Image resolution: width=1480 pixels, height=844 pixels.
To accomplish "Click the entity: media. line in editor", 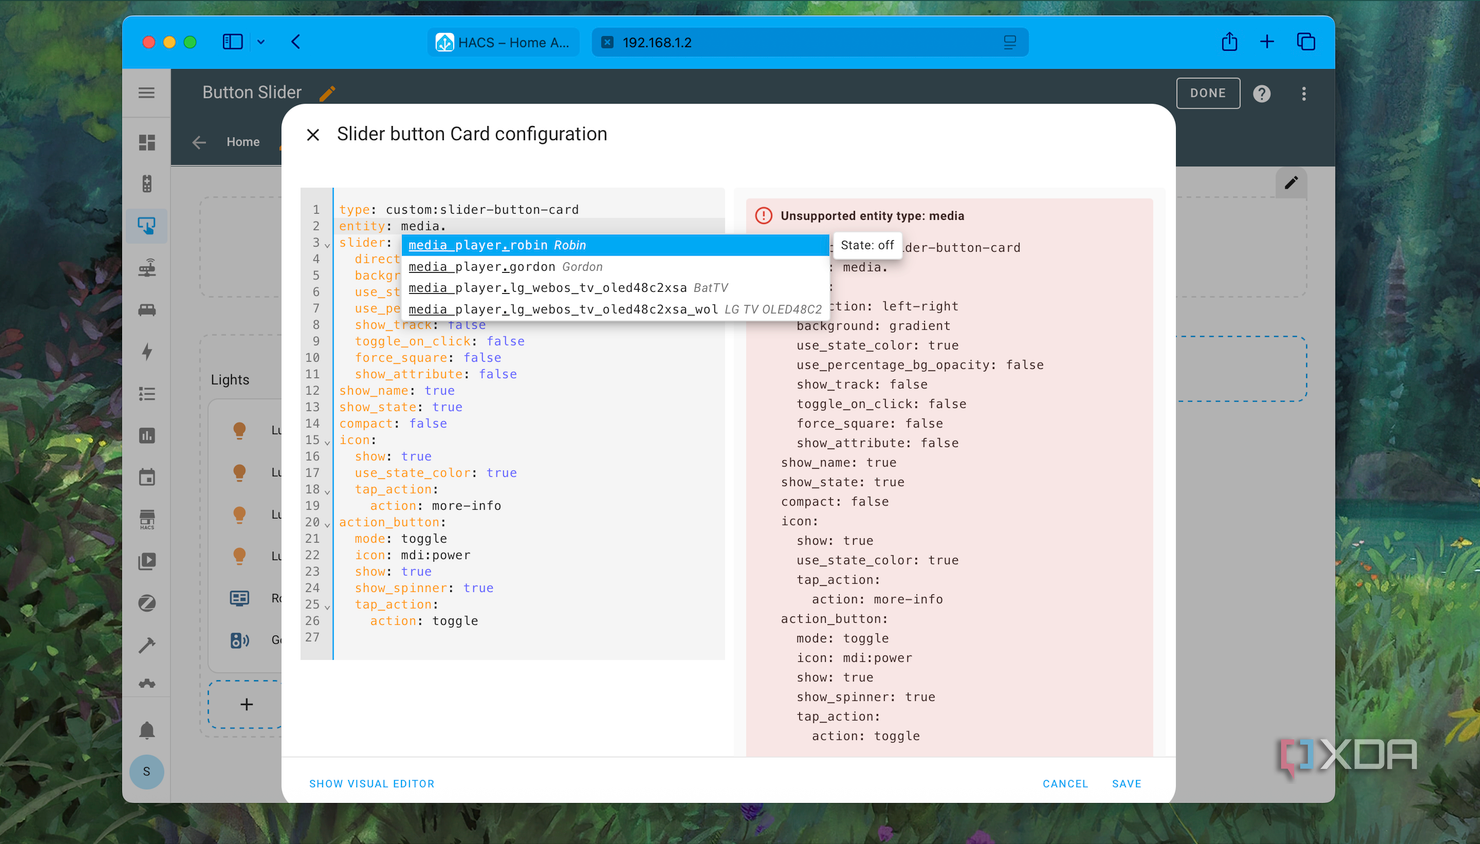I will coord(530,226).
